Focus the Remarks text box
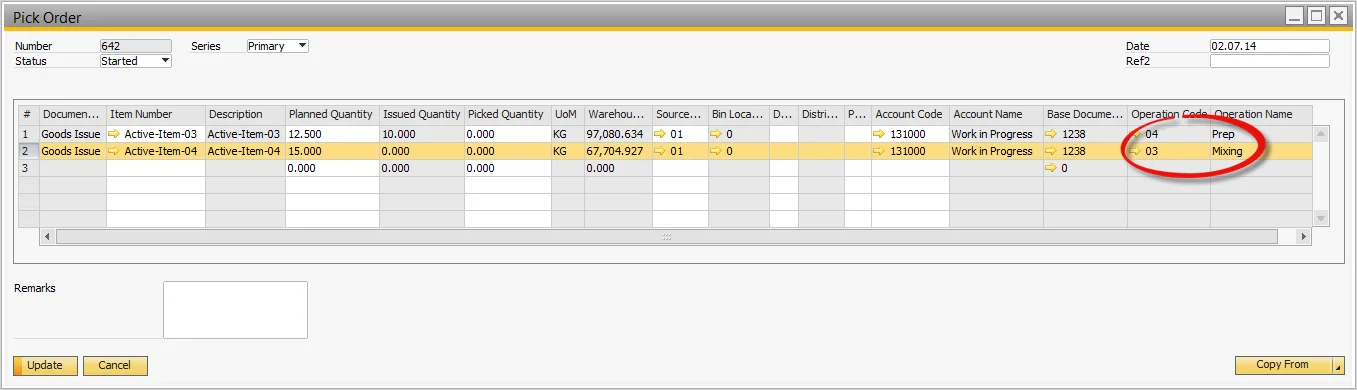Viewport: 1357px width, 390px height. point(235,310)
